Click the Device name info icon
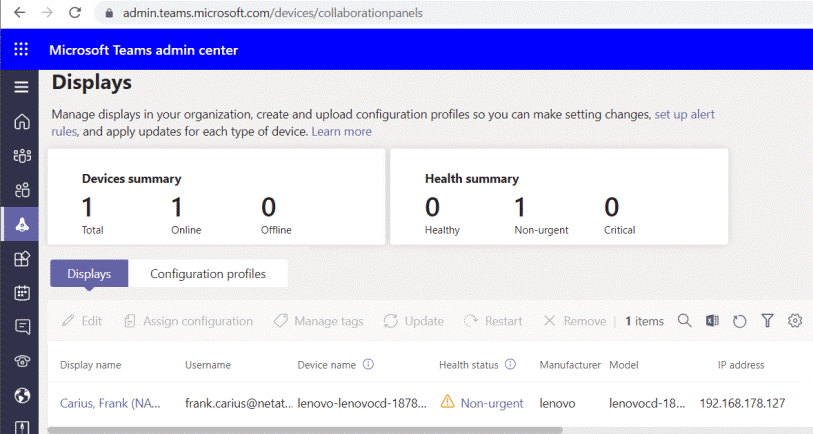This screenshot has height=434, width=813. click(x=368, y=364)
